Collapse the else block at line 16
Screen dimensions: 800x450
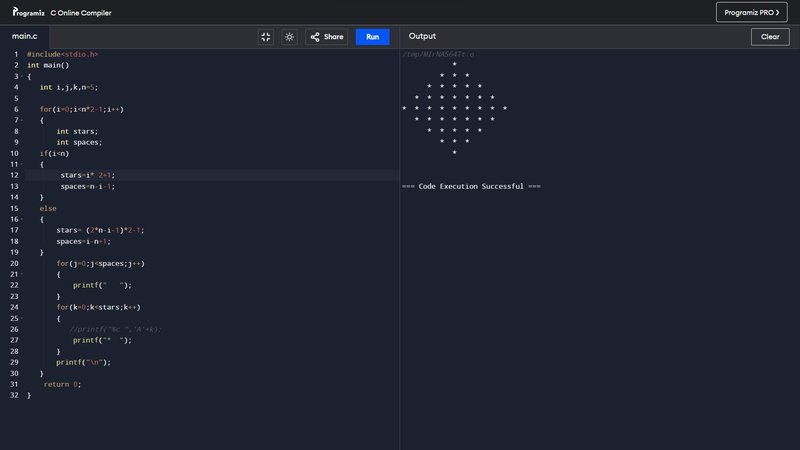pos(22,219)
